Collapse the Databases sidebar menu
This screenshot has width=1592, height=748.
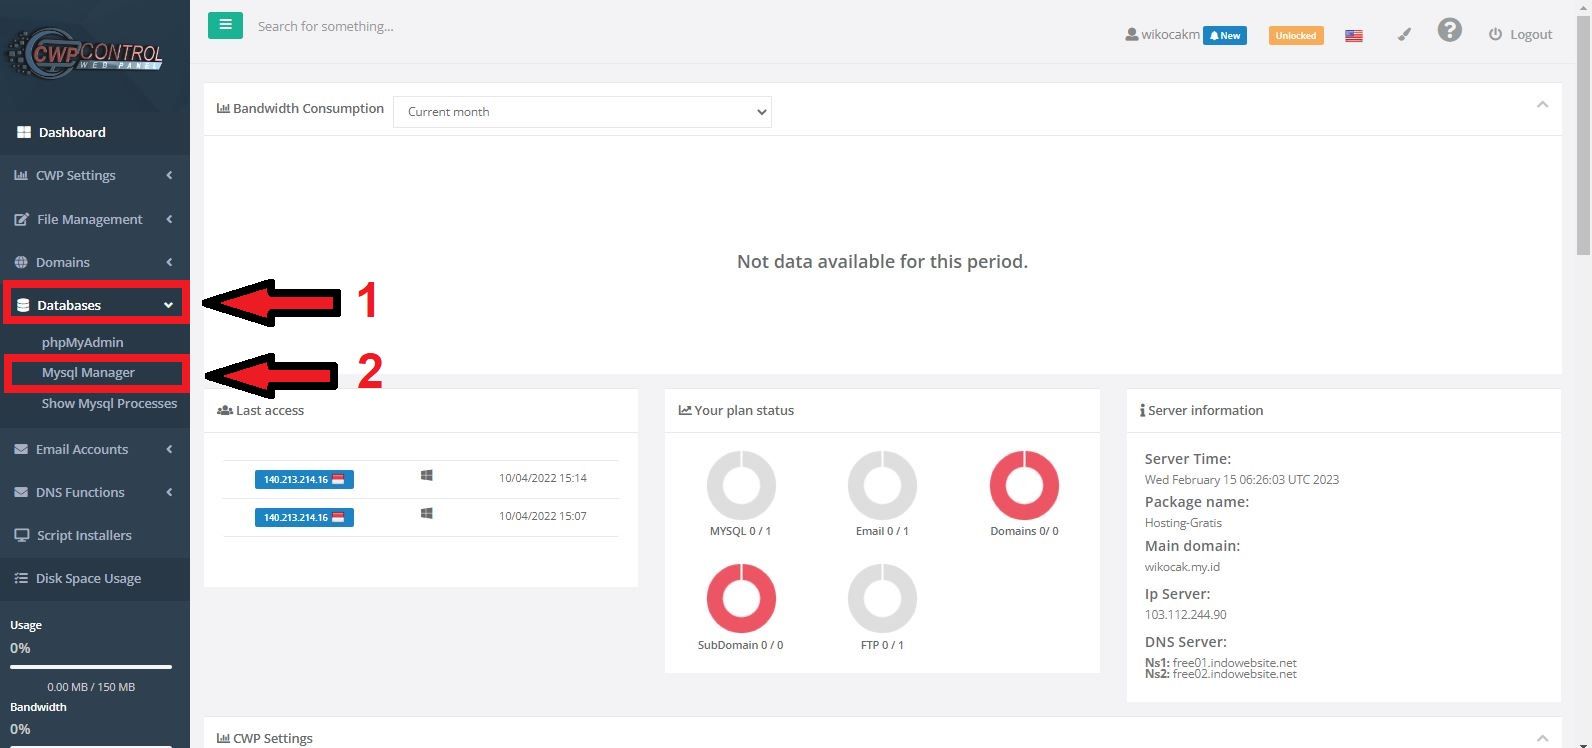point(94,305)
